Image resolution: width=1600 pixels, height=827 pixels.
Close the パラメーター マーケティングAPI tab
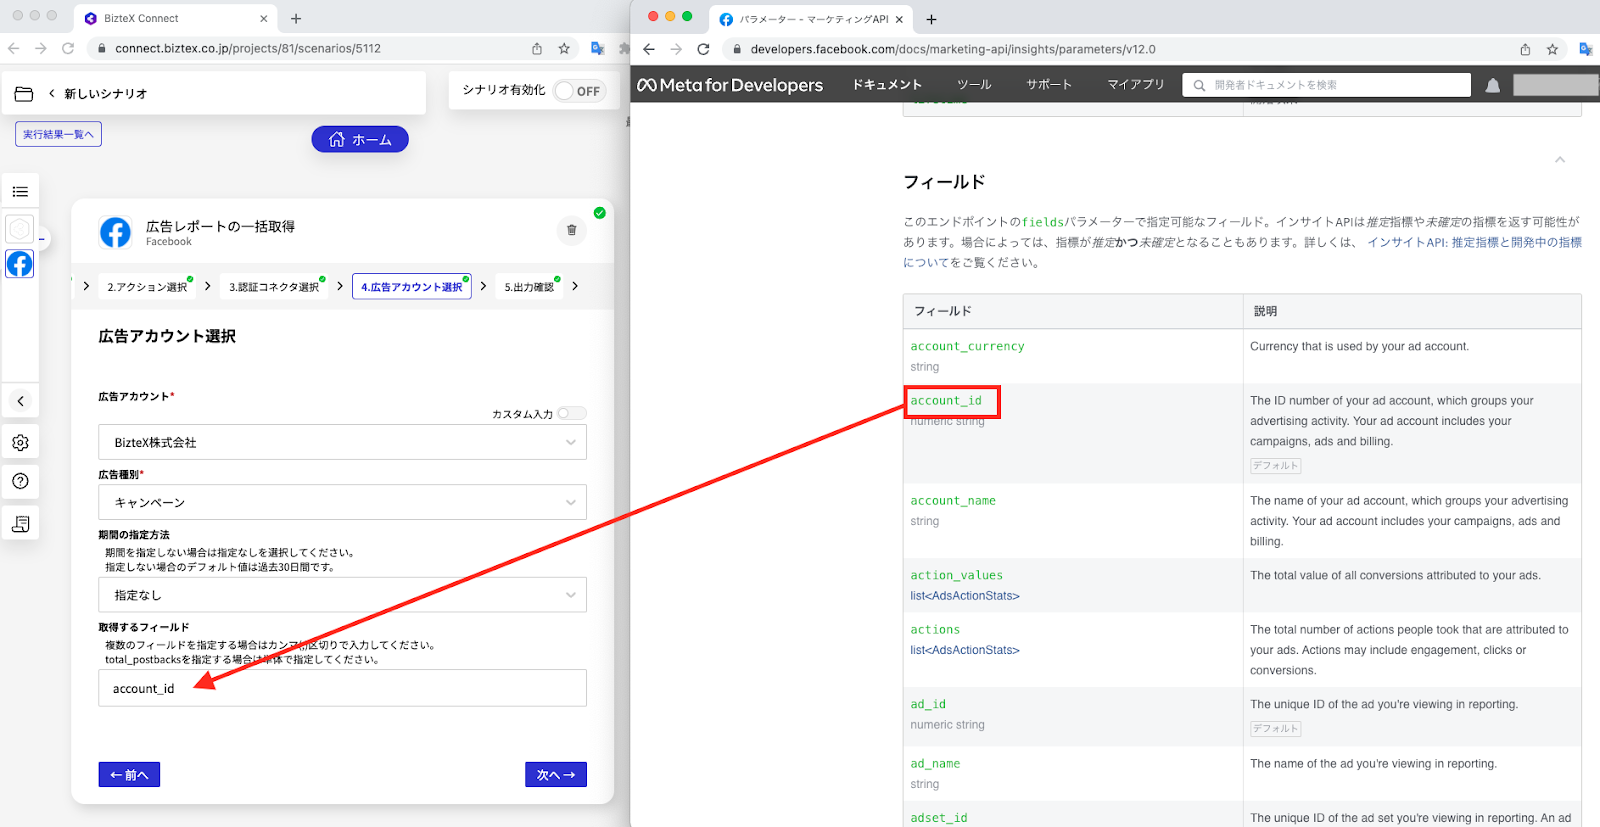899,19
